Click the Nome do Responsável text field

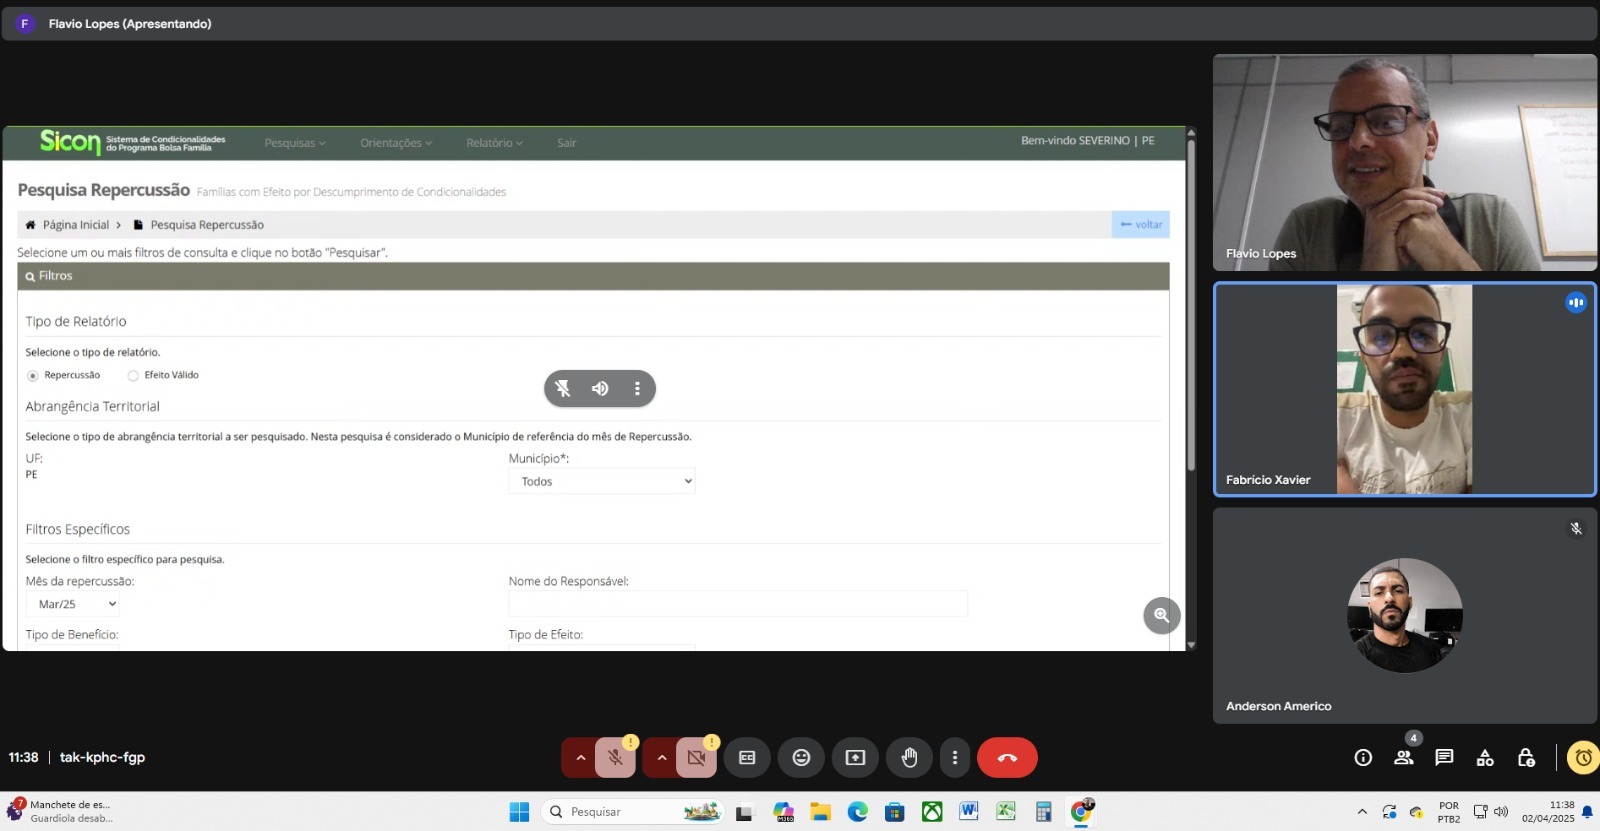[x=737, y=603]
